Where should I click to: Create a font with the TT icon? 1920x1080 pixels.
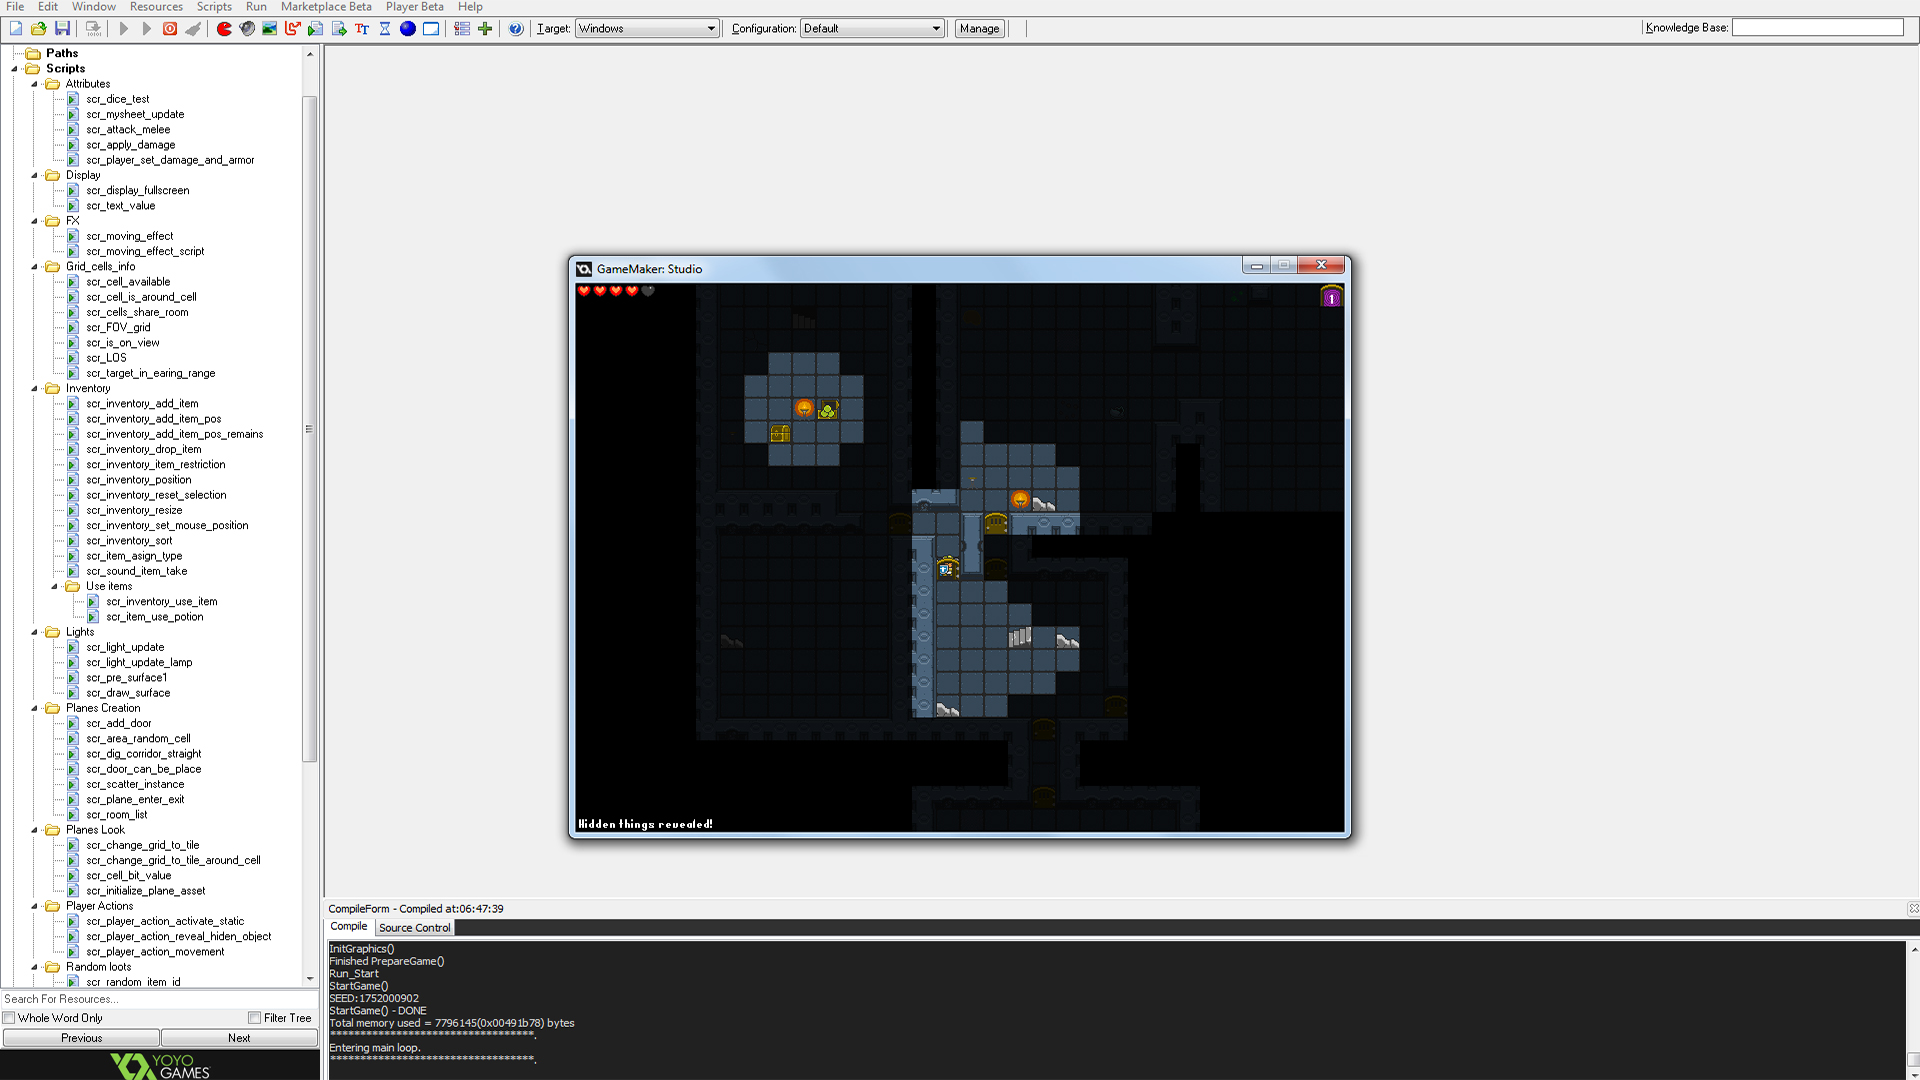coord(362,28)
